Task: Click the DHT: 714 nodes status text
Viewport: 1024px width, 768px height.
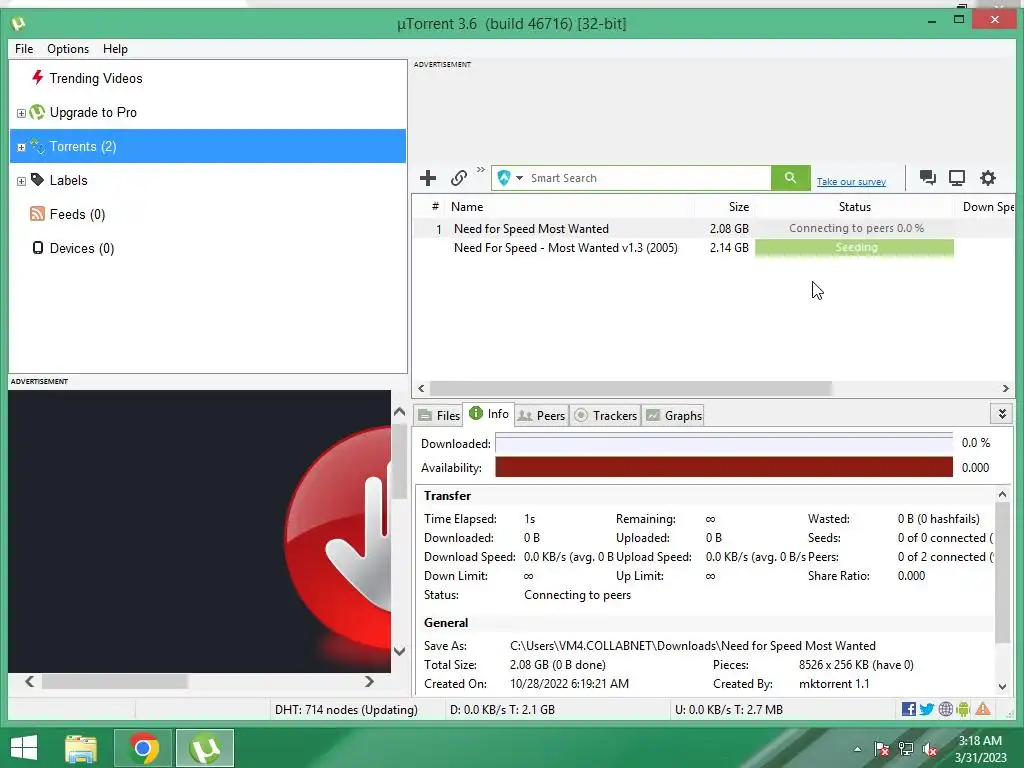Action: (x=346, y=709)
